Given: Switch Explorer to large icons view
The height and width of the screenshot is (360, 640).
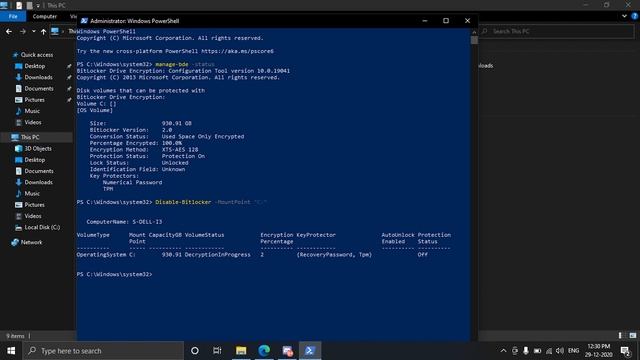Looking at the screenshot, I should (632, 336).
